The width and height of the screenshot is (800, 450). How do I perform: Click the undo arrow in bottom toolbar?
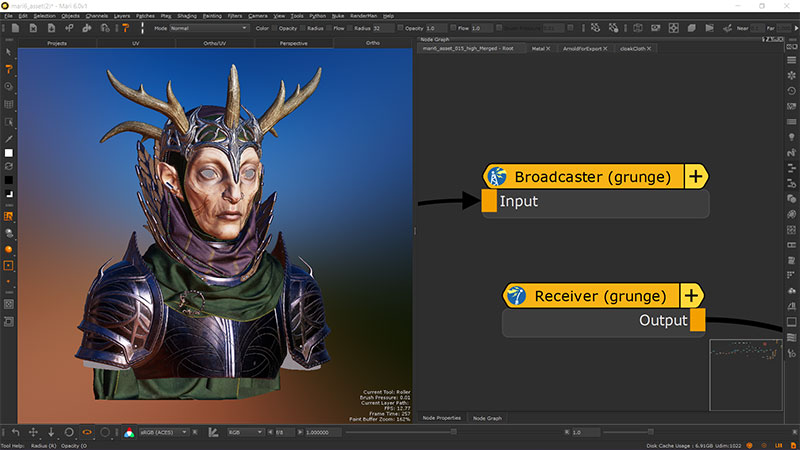tap(15, 431)
